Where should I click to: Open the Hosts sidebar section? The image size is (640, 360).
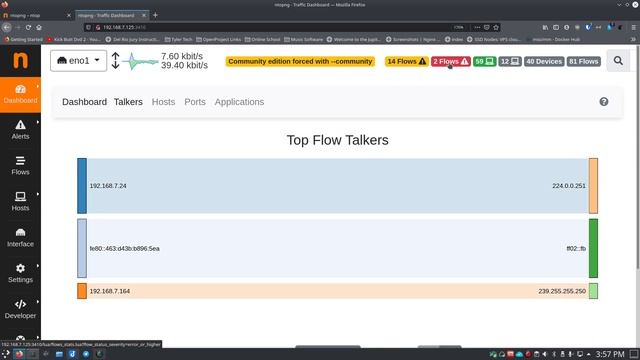point(20,202)
